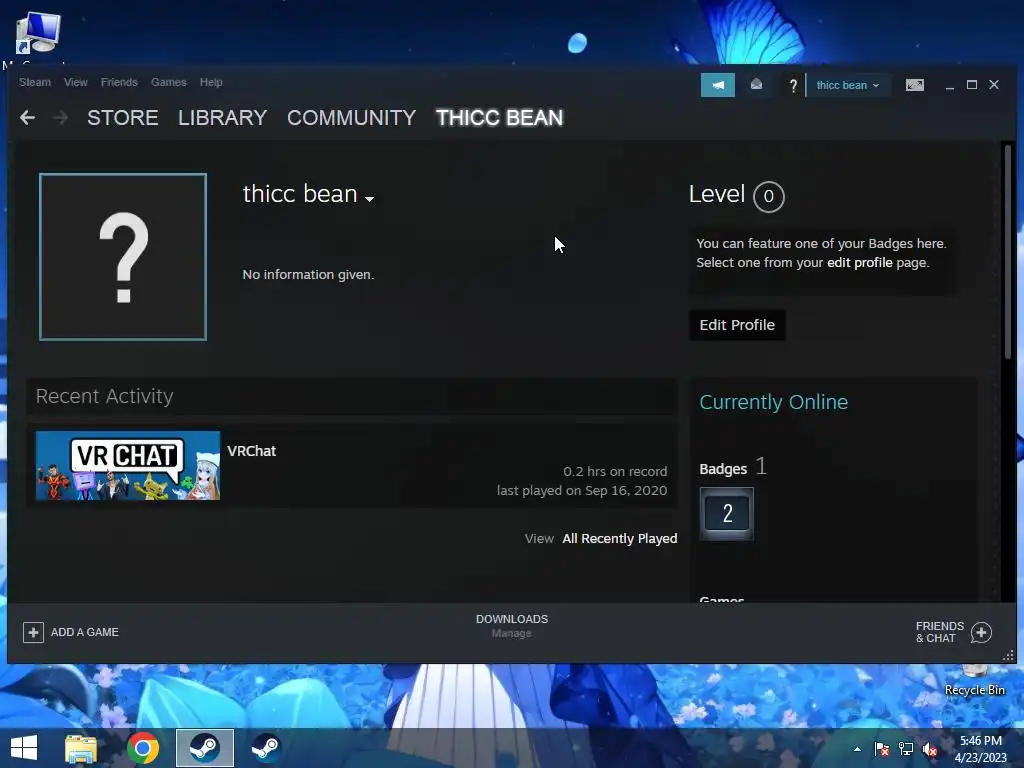This screenshot has height=768, width=1024.
Task: Click the Level text heading
Action: tap(717, 194)
